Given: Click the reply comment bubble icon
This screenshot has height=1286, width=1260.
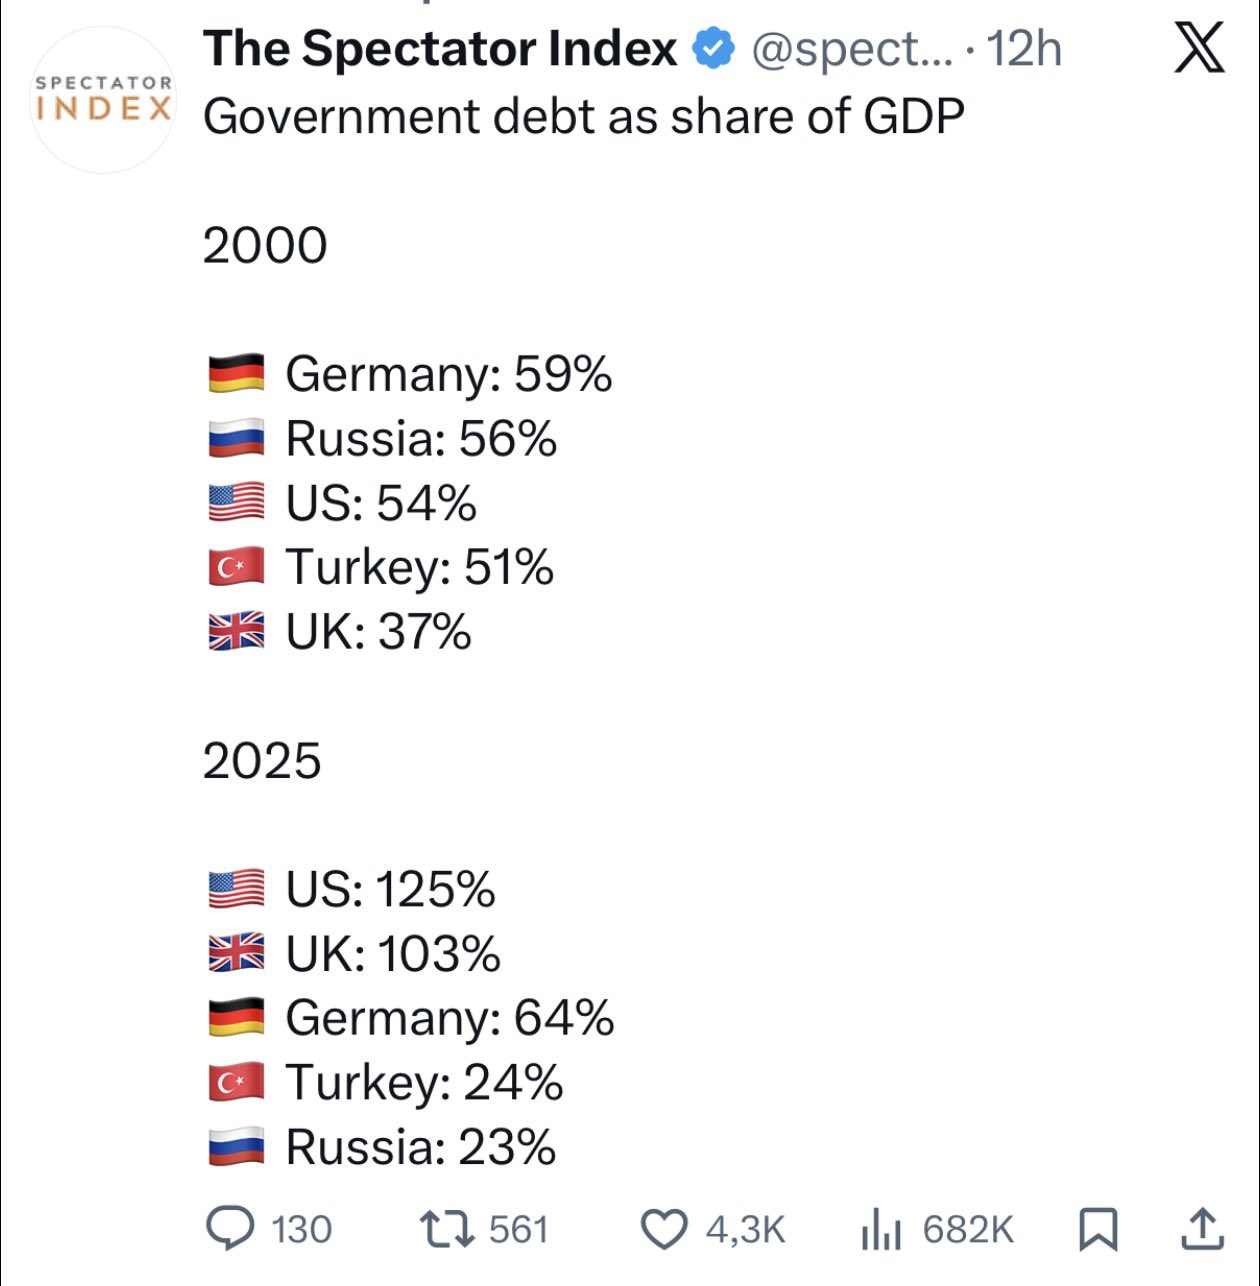Looking at the screenshot, I should (230, 1229).
